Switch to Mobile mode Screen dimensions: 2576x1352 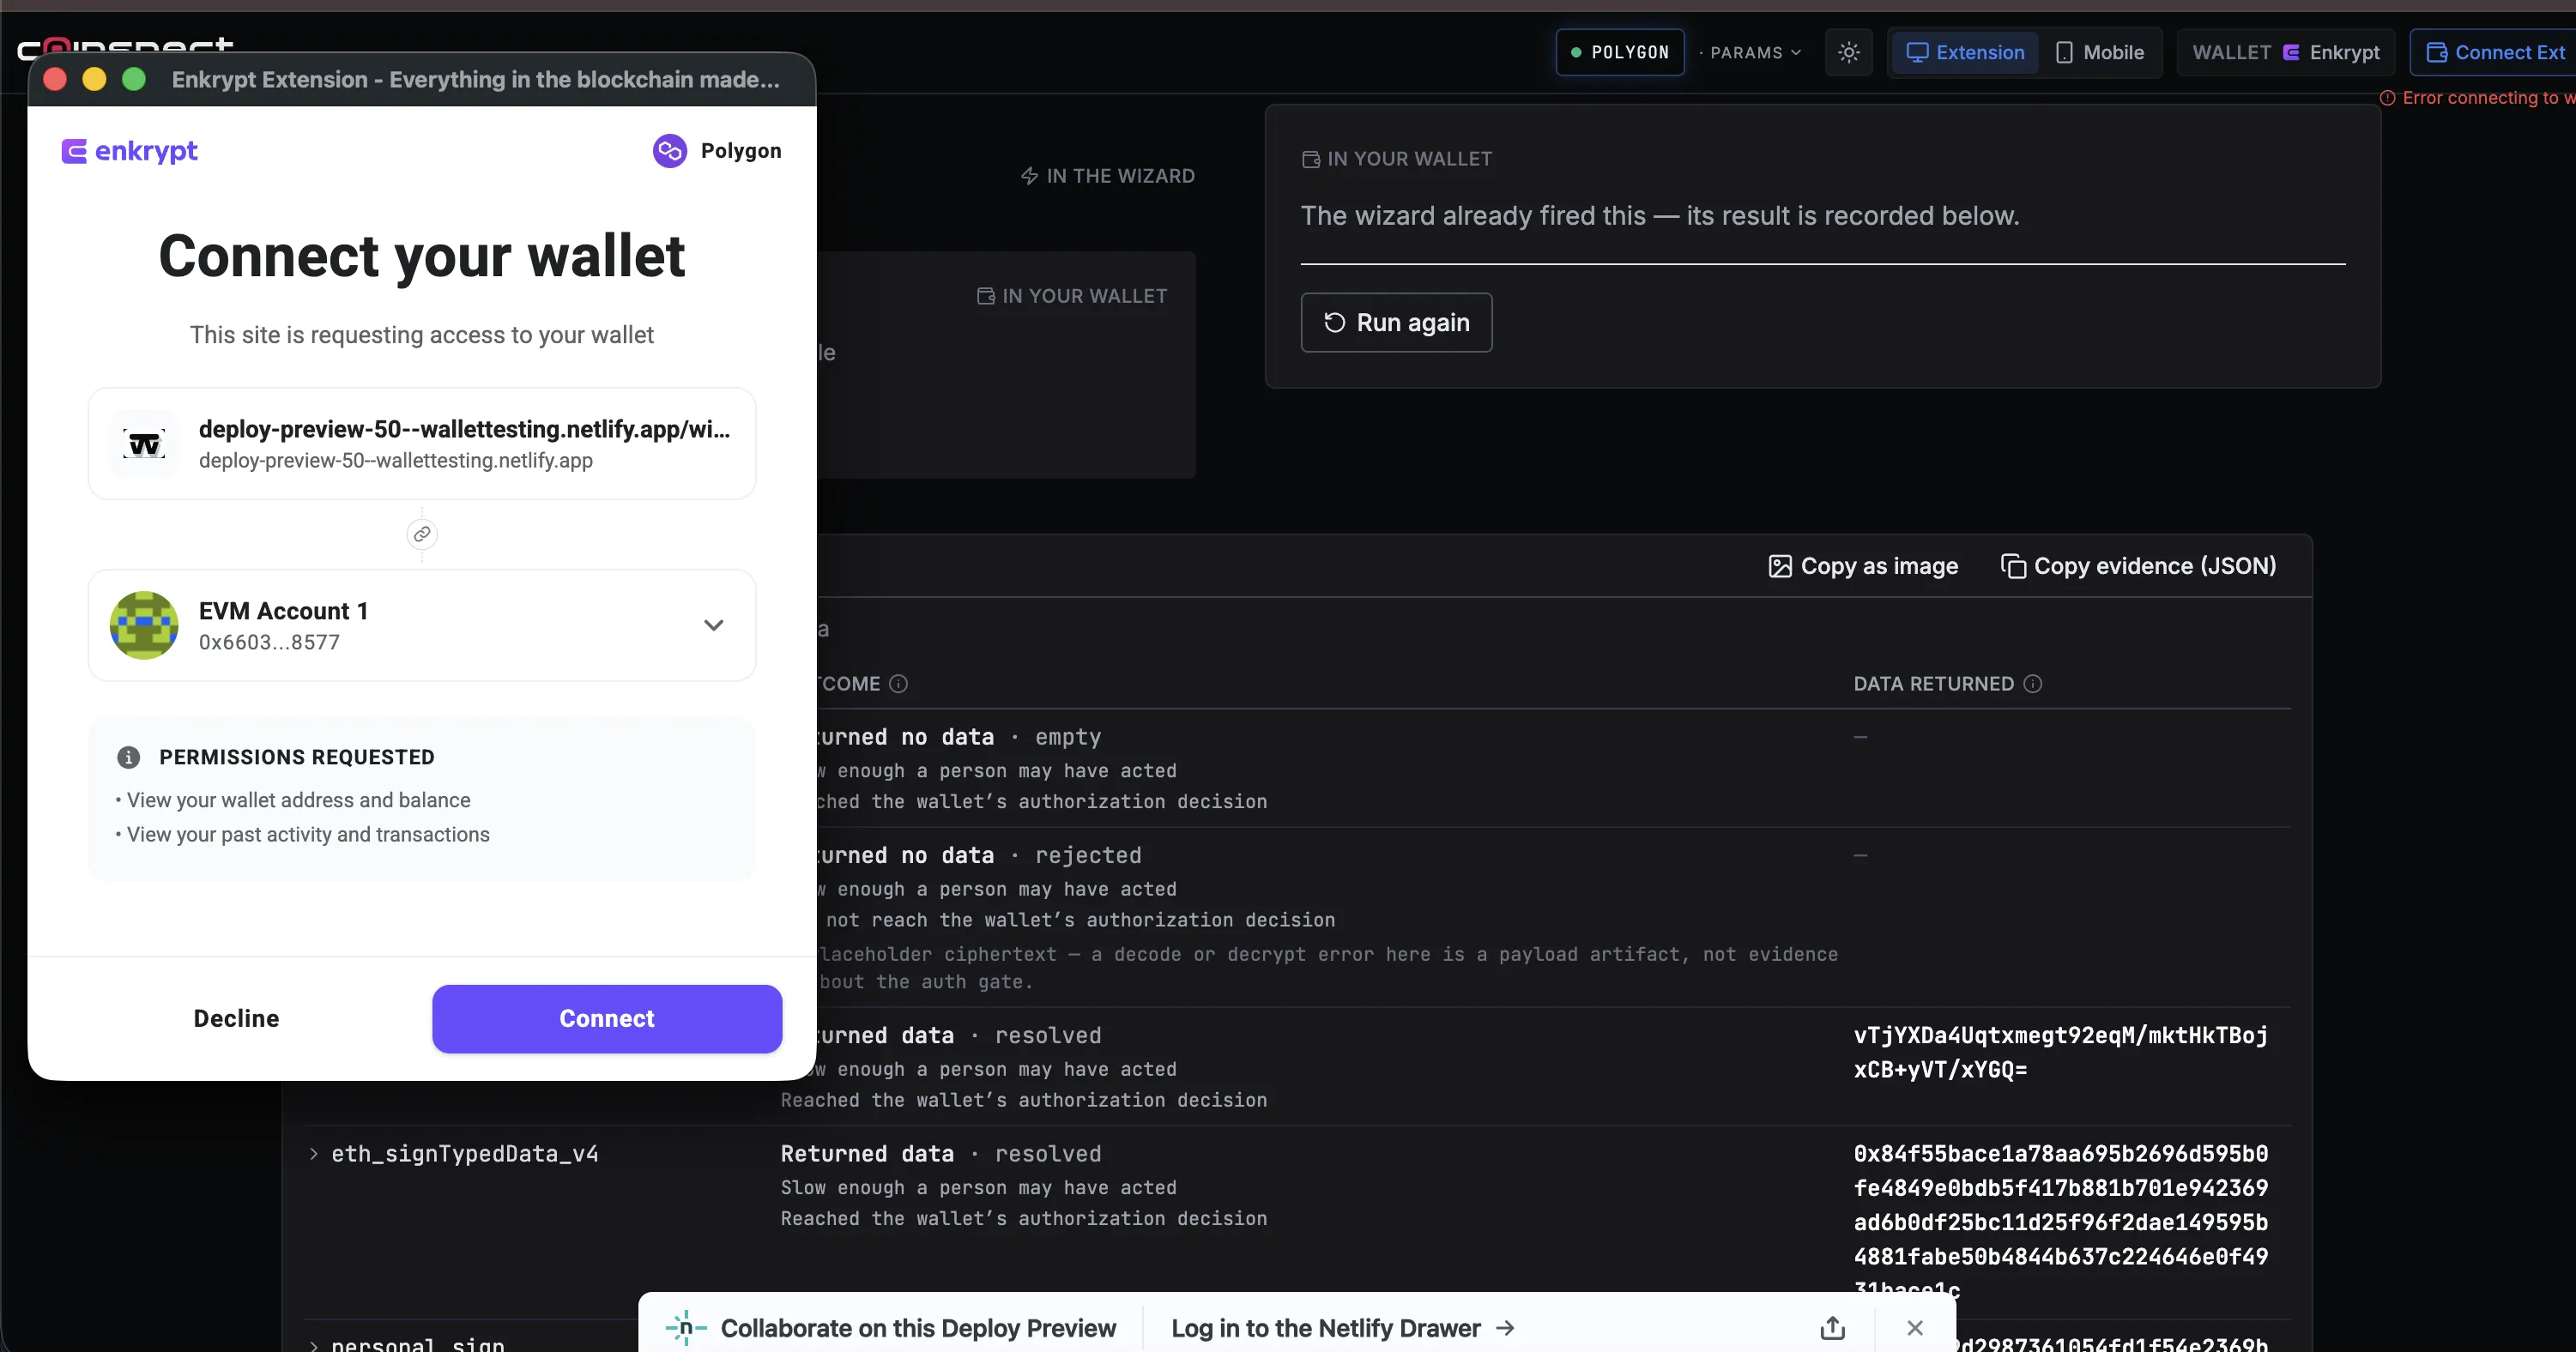(2100, 52)
